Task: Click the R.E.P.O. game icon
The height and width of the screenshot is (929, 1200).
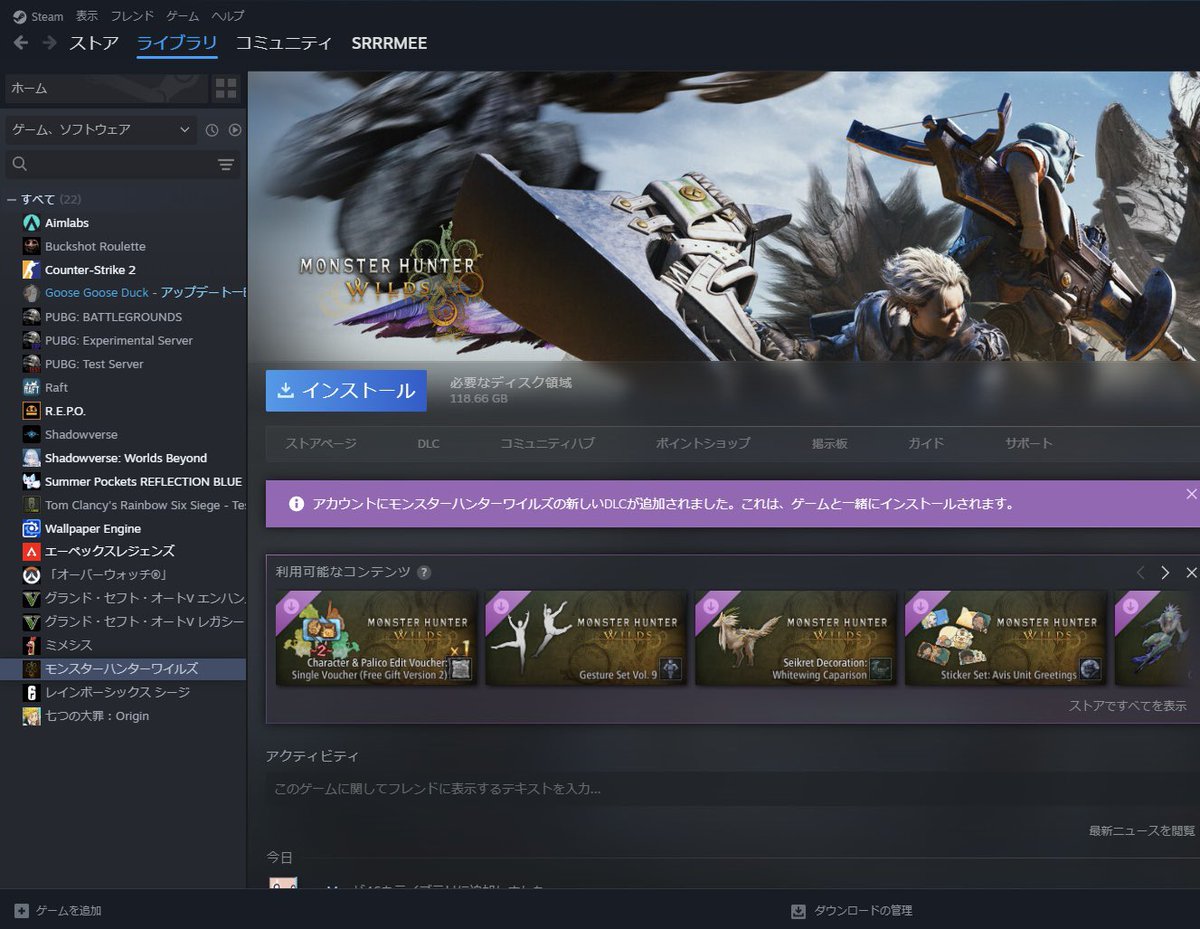Action: click(31, 411)
